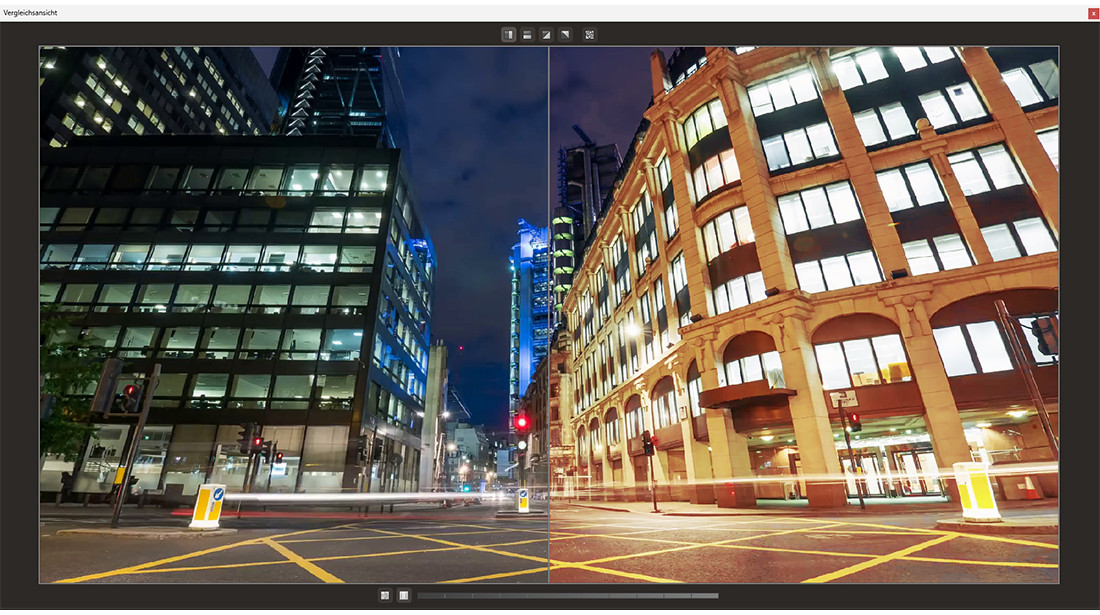
Task: Close the Vergleichsansicht window
Action: pos(1092,12)
